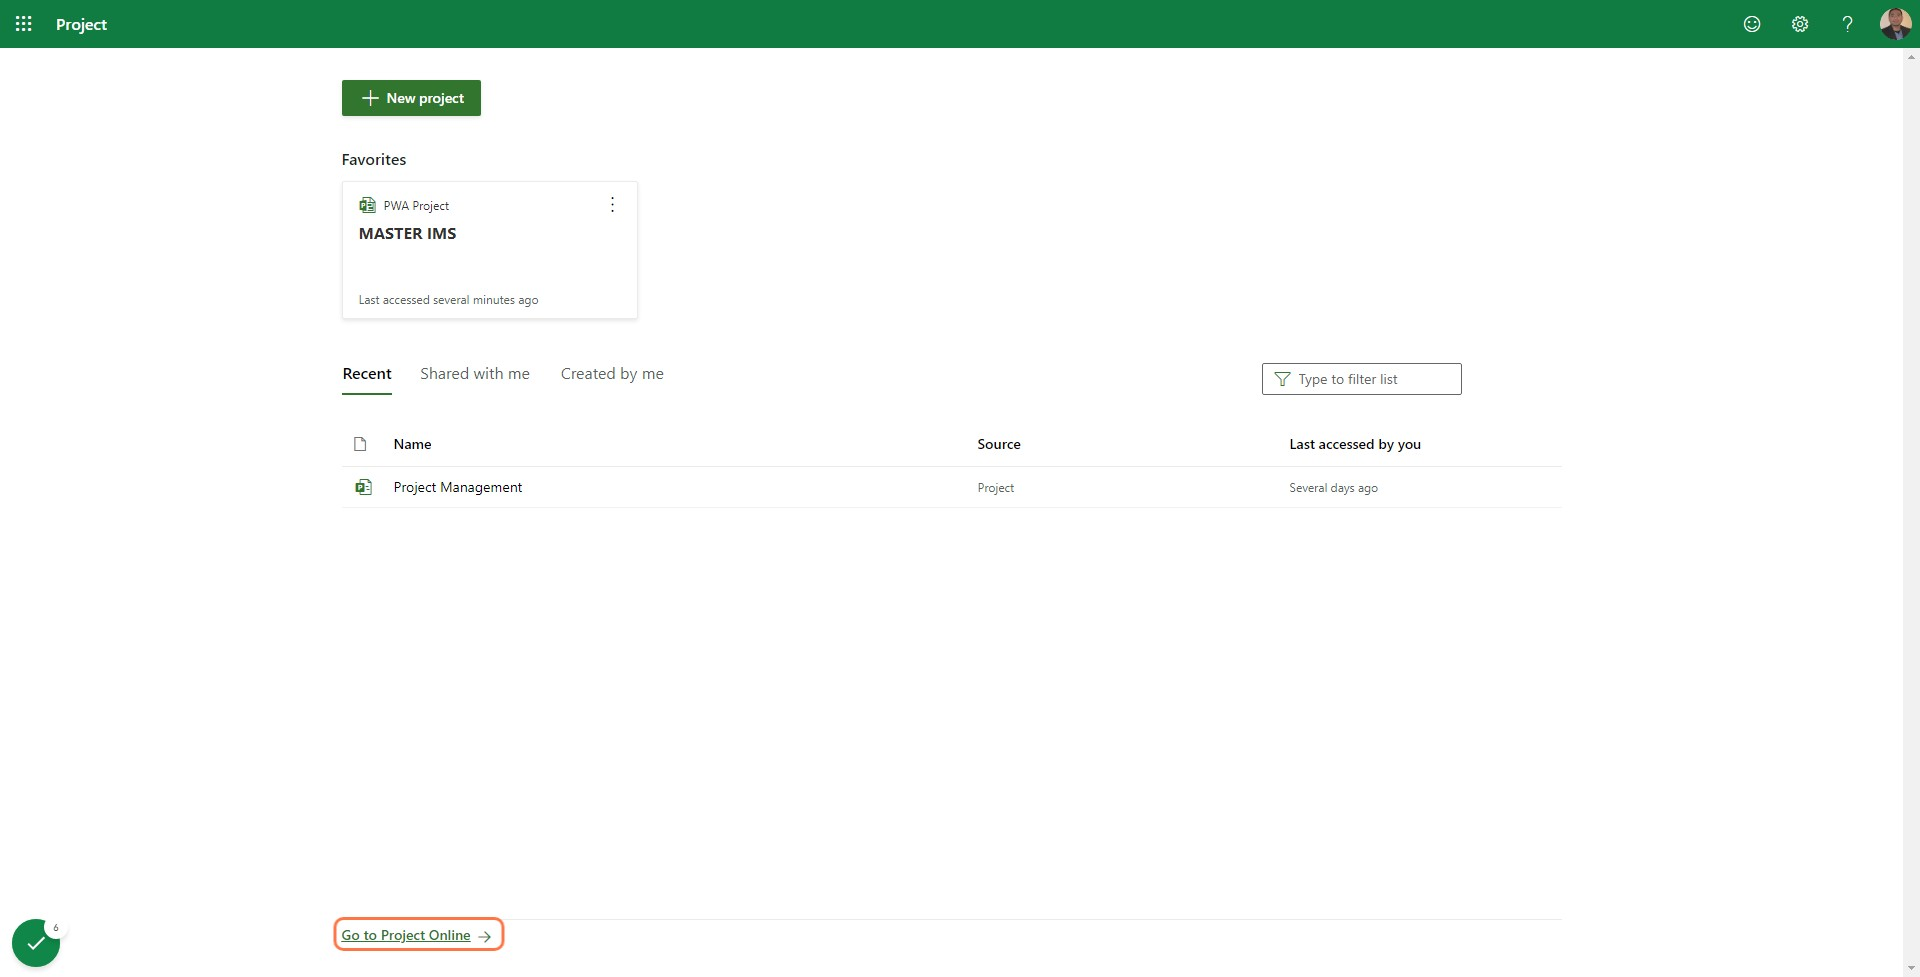1920x977 pixels.
Task: Click the Project title in header
Action: [81, 24]
